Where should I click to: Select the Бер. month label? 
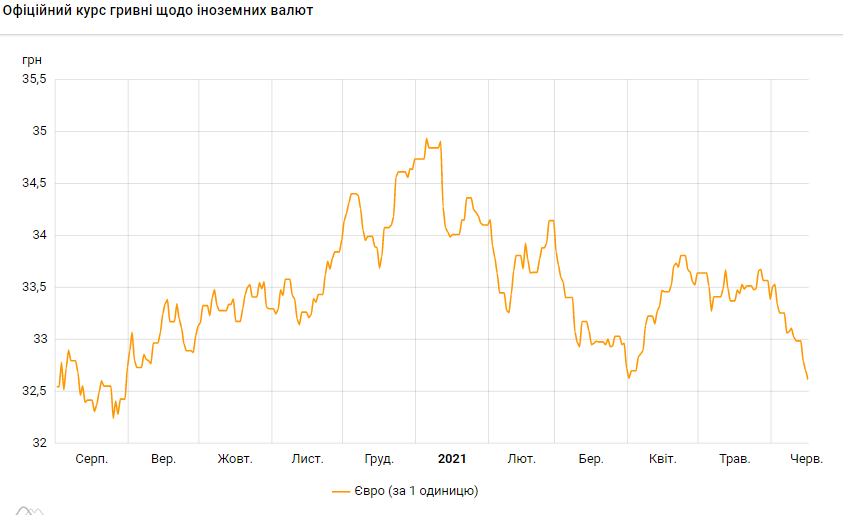coord(591,459)
